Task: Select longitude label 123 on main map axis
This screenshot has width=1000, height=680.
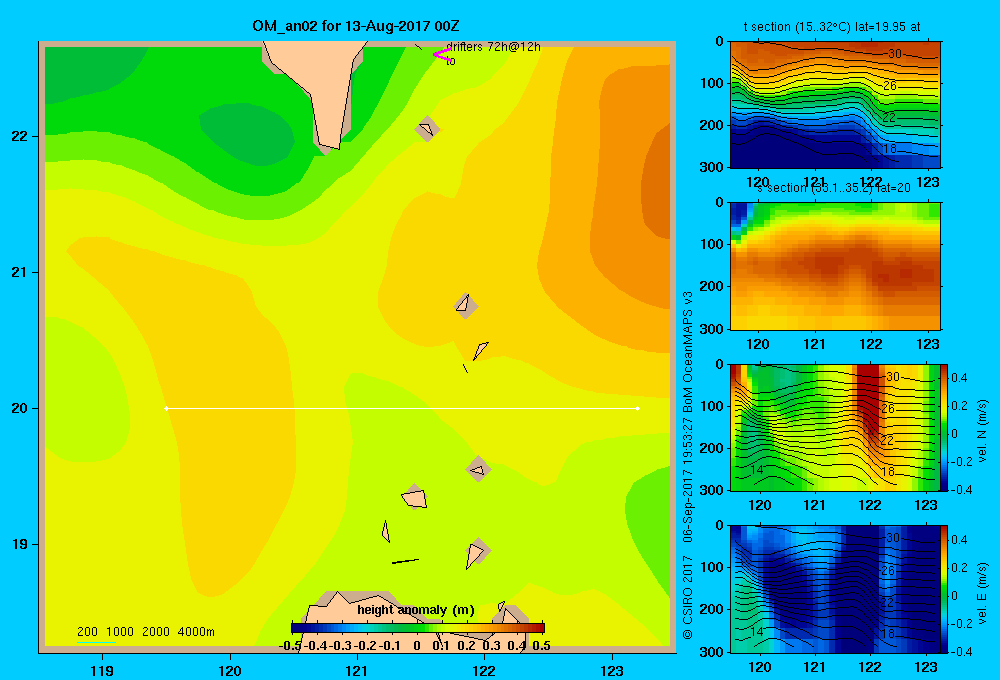Action: (612, 670)
